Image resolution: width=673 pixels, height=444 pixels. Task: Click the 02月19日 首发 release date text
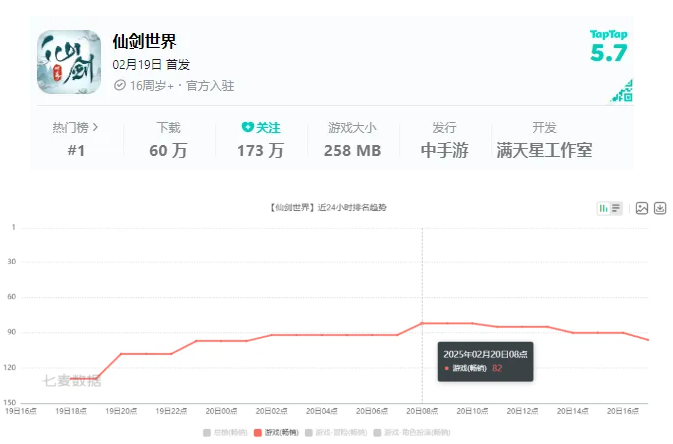coord(151,65)
